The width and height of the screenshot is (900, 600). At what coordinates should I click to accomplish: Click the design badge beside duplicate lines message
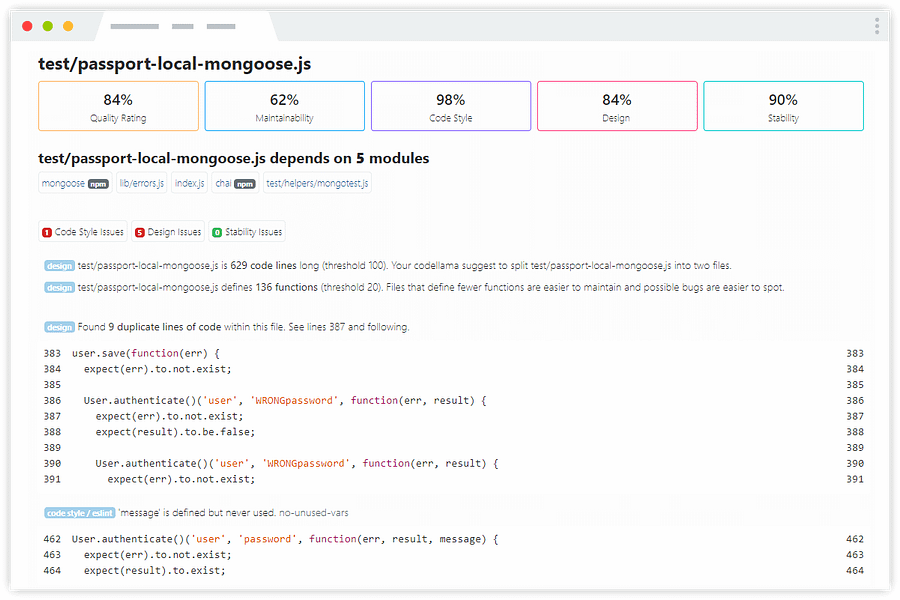[59, 327]
